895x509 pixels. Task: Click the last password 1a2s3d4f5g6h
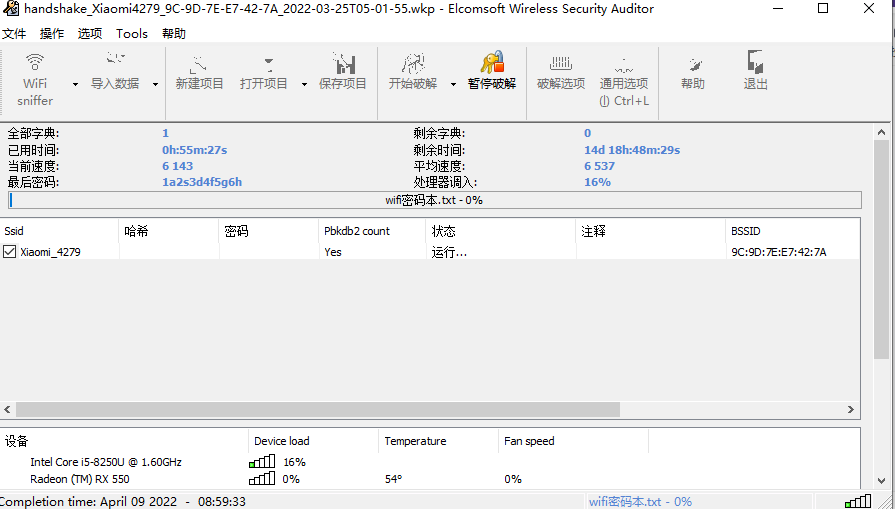(x=202, y=182)
